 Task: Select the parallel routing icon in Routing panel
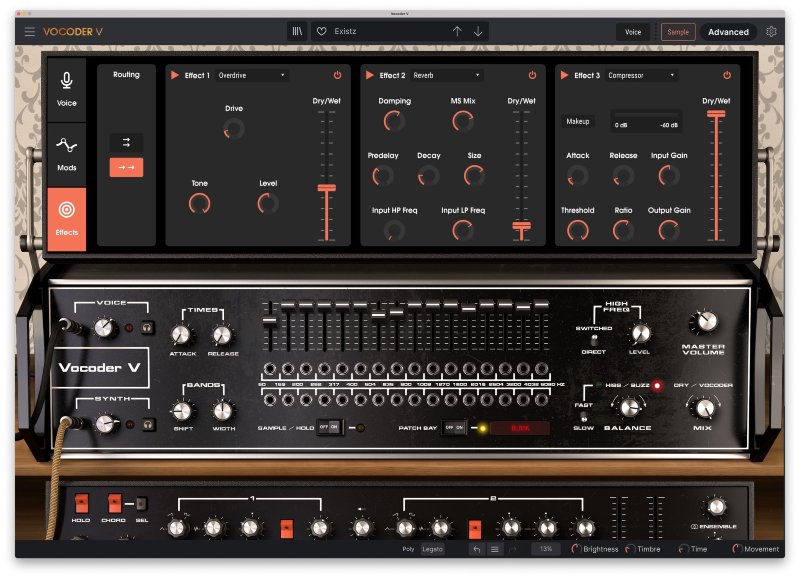click(x=125, y=143)
